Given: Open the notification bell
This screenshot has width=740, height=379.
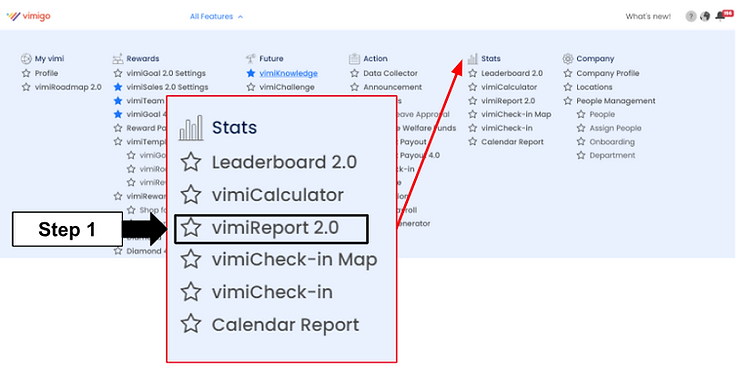Looking at the screenshot, I should point(721,17).
